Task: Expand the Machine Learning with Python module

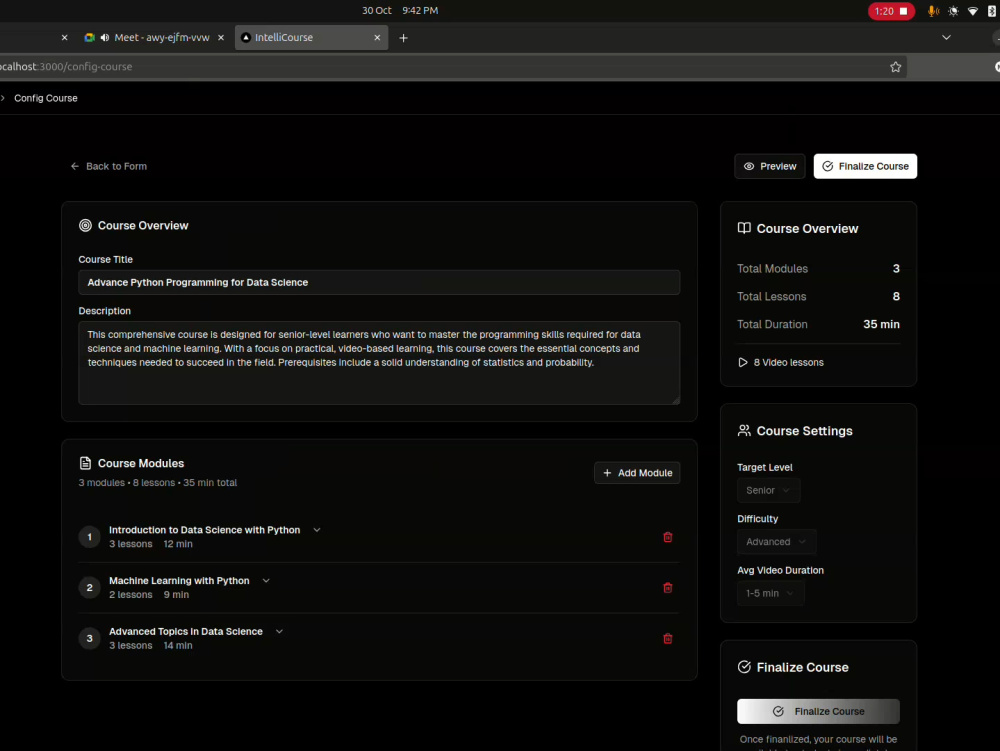Action: (x=266, y=581)
